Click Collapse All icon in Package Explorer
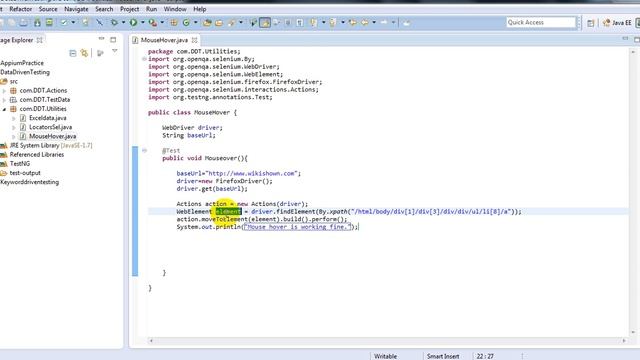This screenshot has height=360, width=640. (73, 53)
